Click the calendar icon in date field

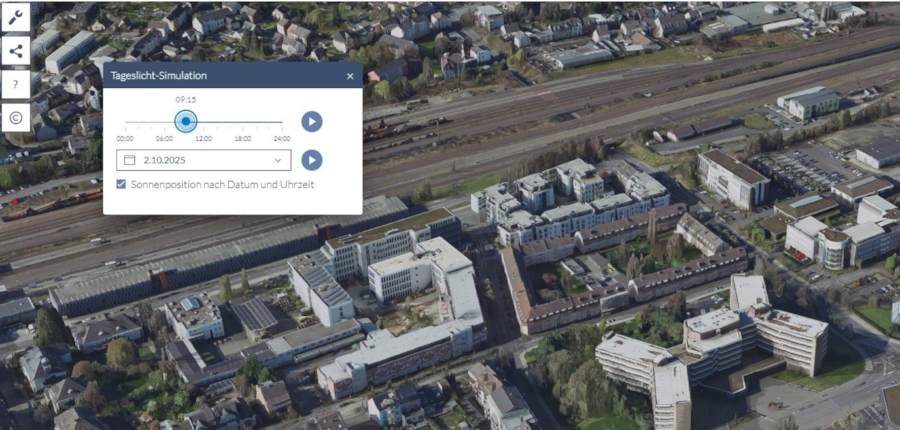pyautogui.click(x=129, y=160)
